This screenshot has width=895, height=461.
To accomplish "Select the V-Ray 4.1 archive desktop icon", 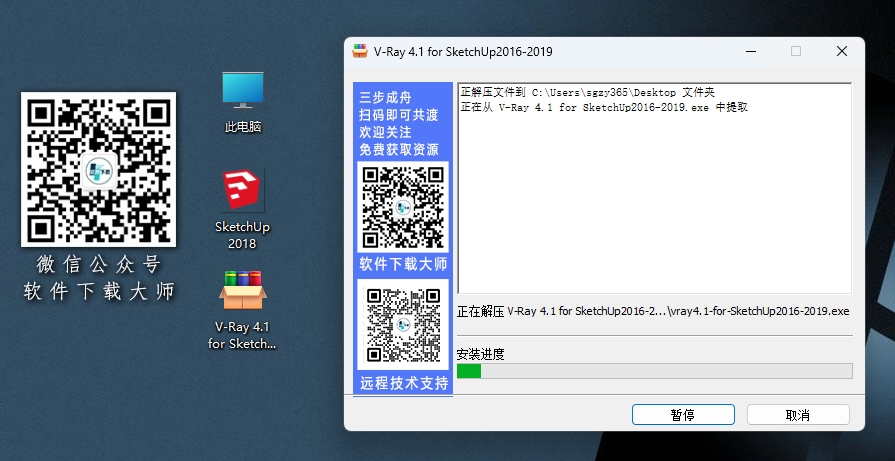I will point(243,310).
